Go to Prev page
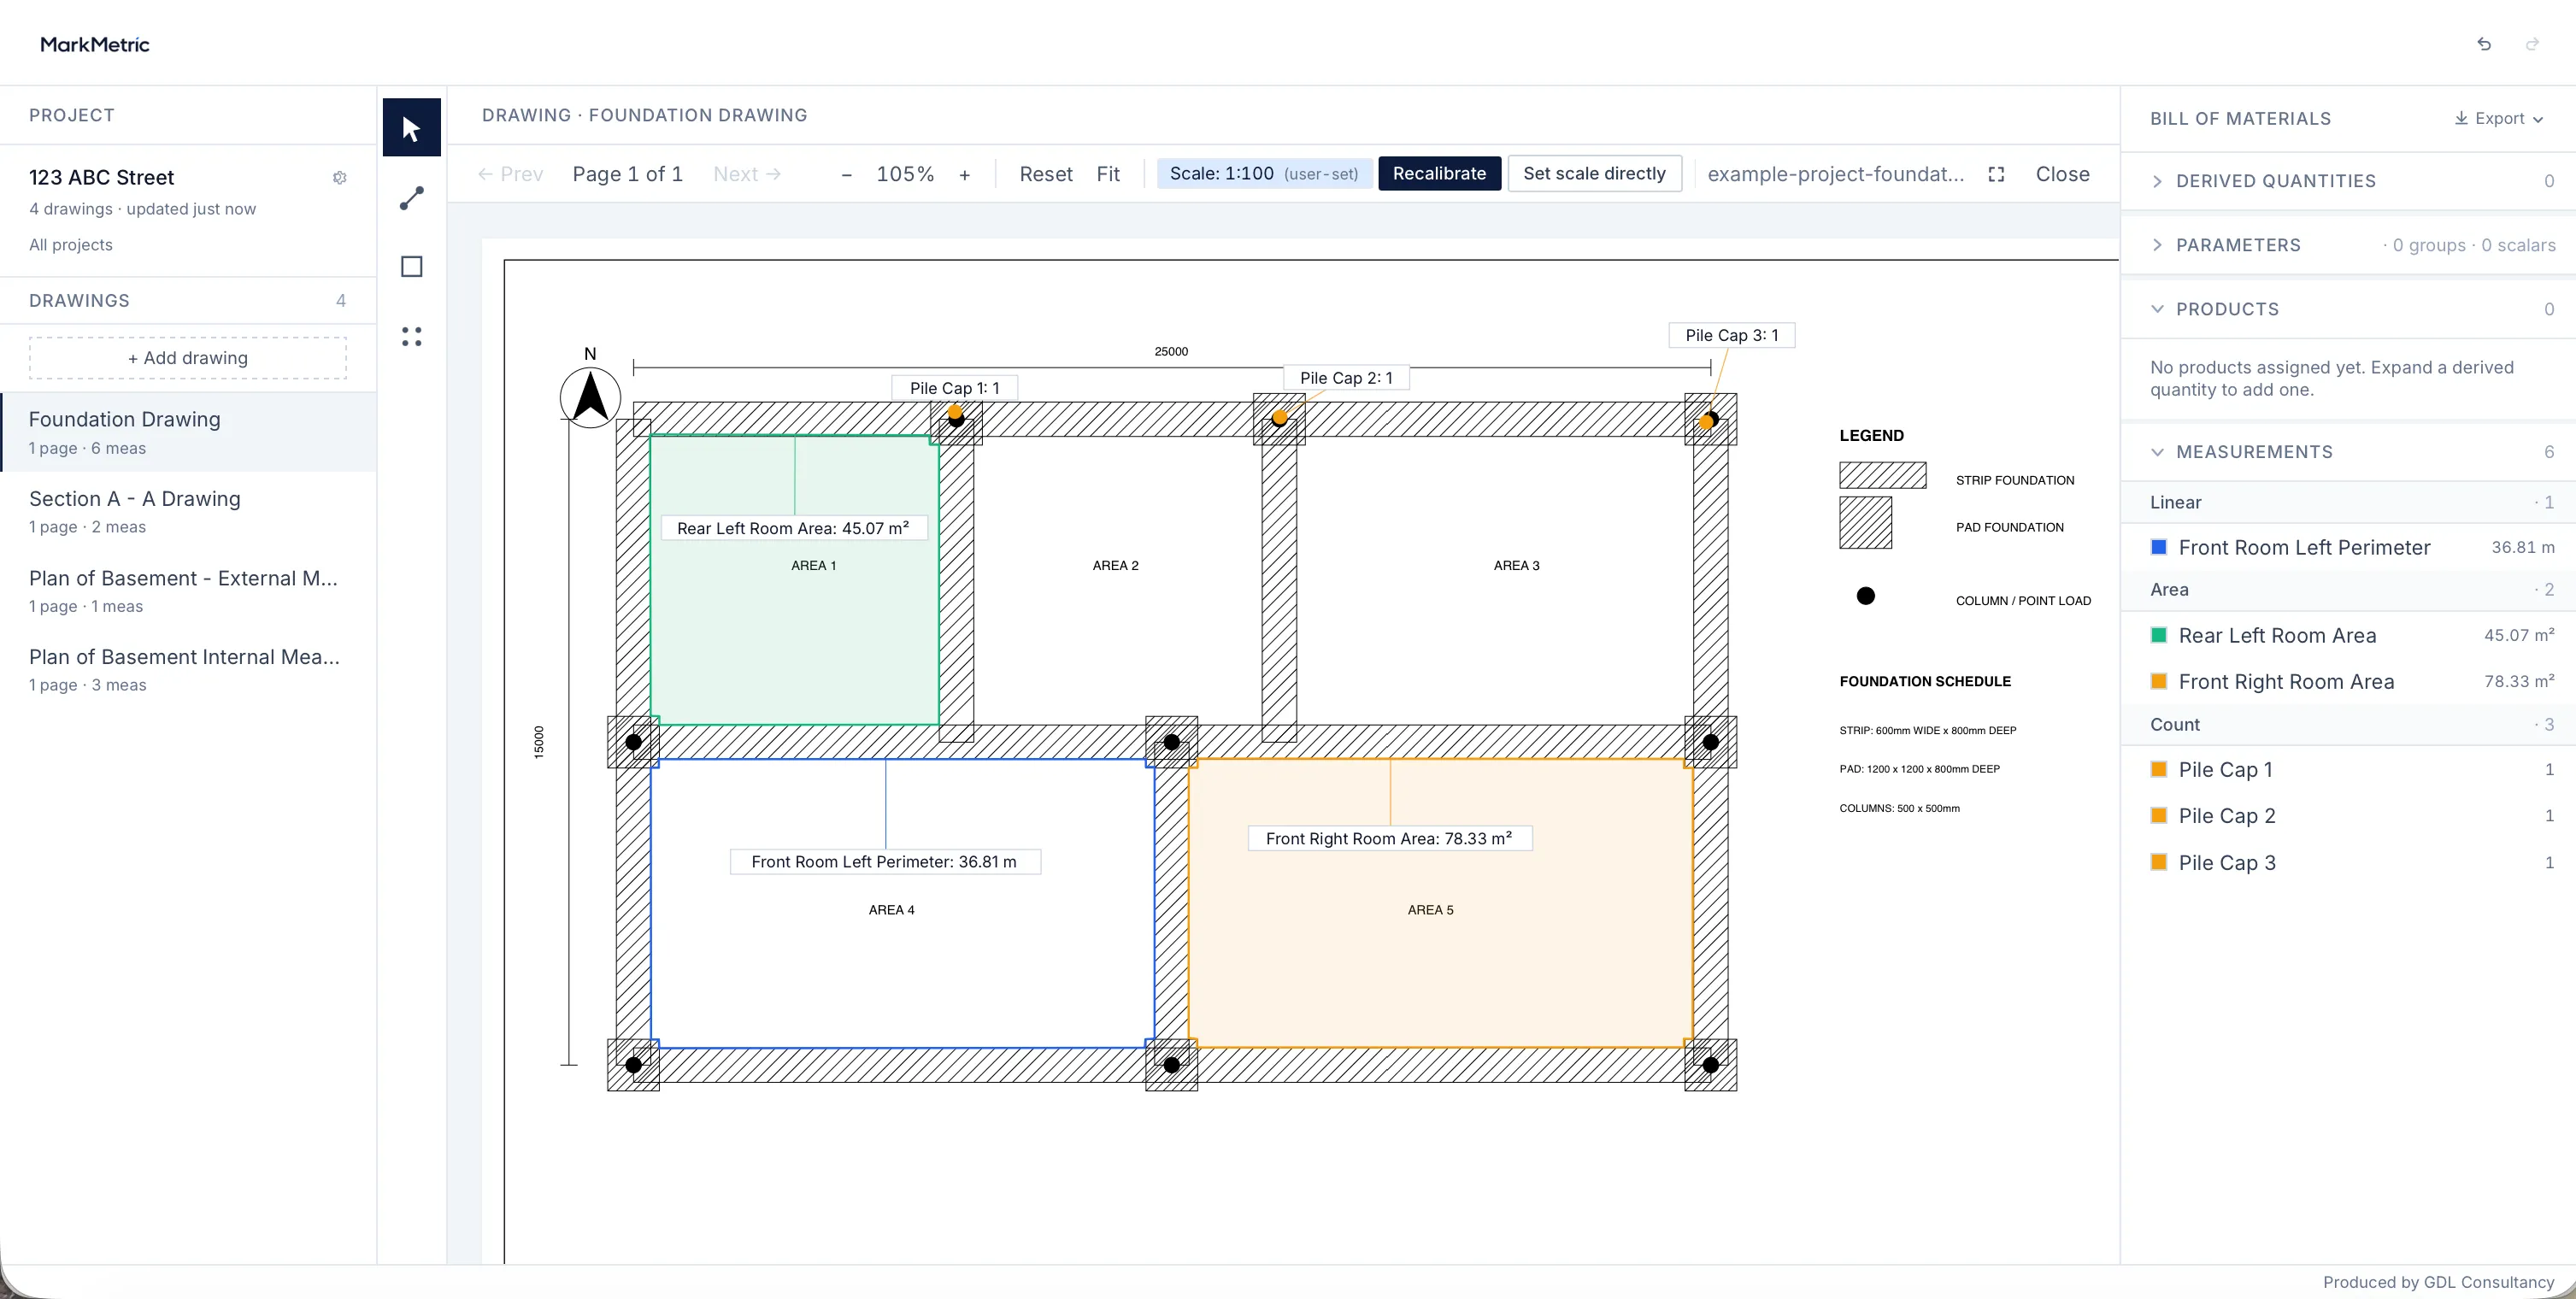Image resolution: width=2576 pixels, height=1299 pixels. click(510, 174)
